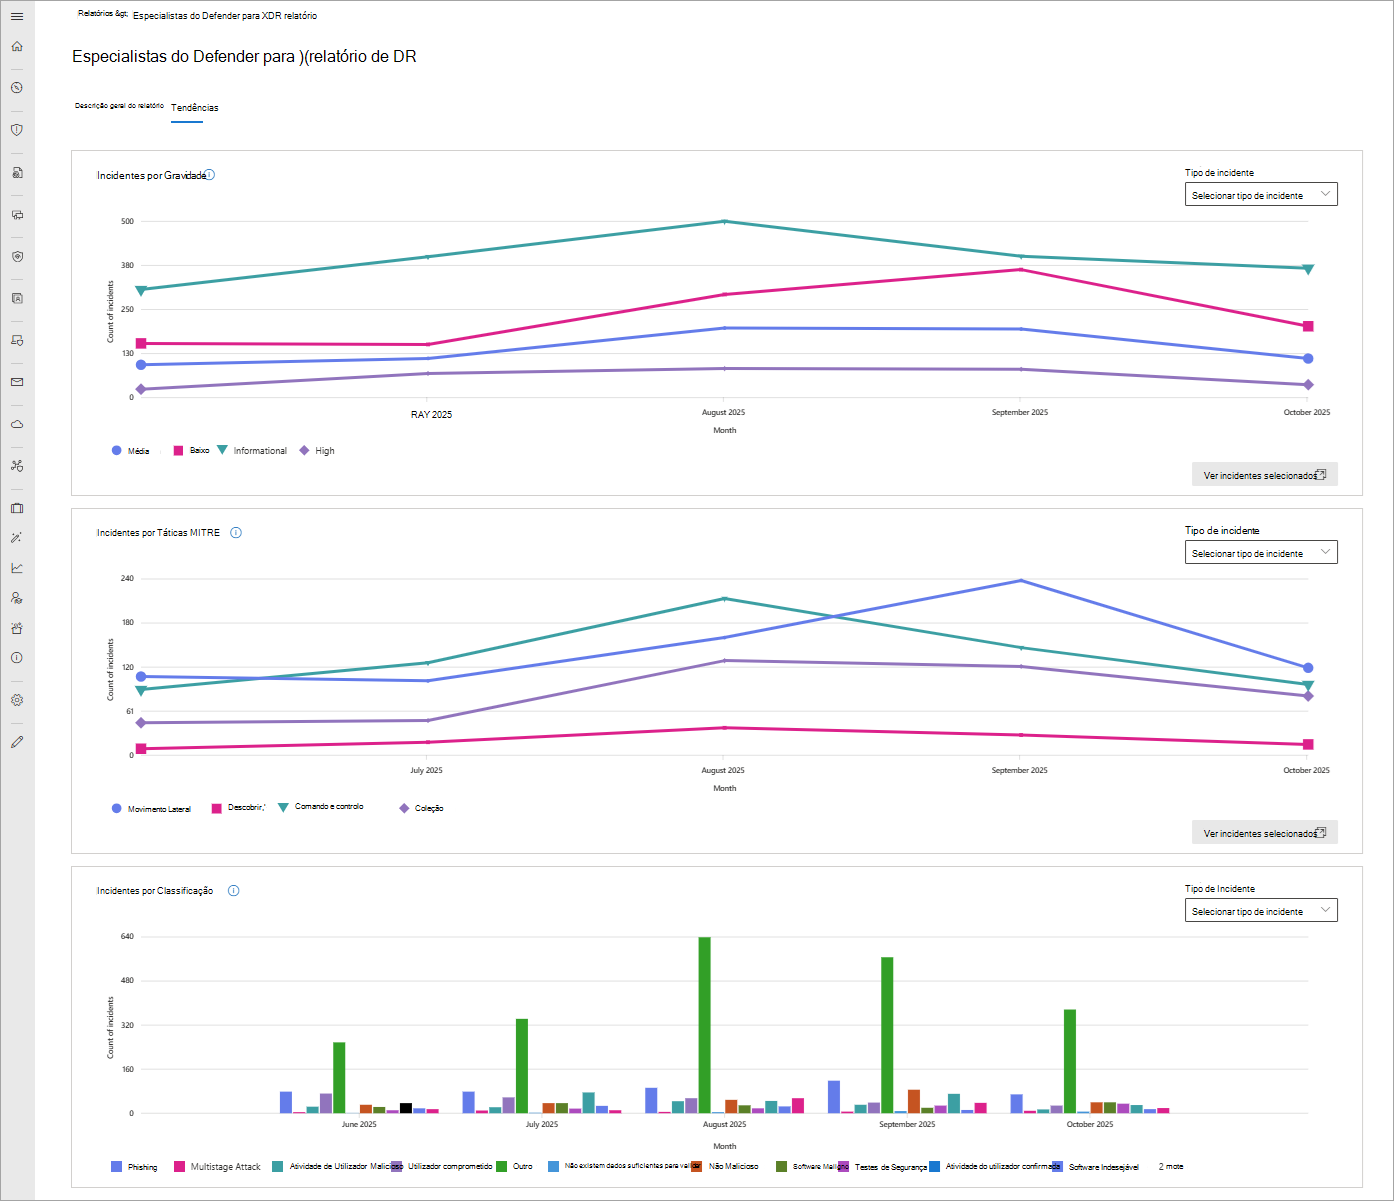Image resolution: width=1394 pixels, height=1201 pixels.
Task: Click the green Outro legend swatch
Action: click(x=502, y=1167)
